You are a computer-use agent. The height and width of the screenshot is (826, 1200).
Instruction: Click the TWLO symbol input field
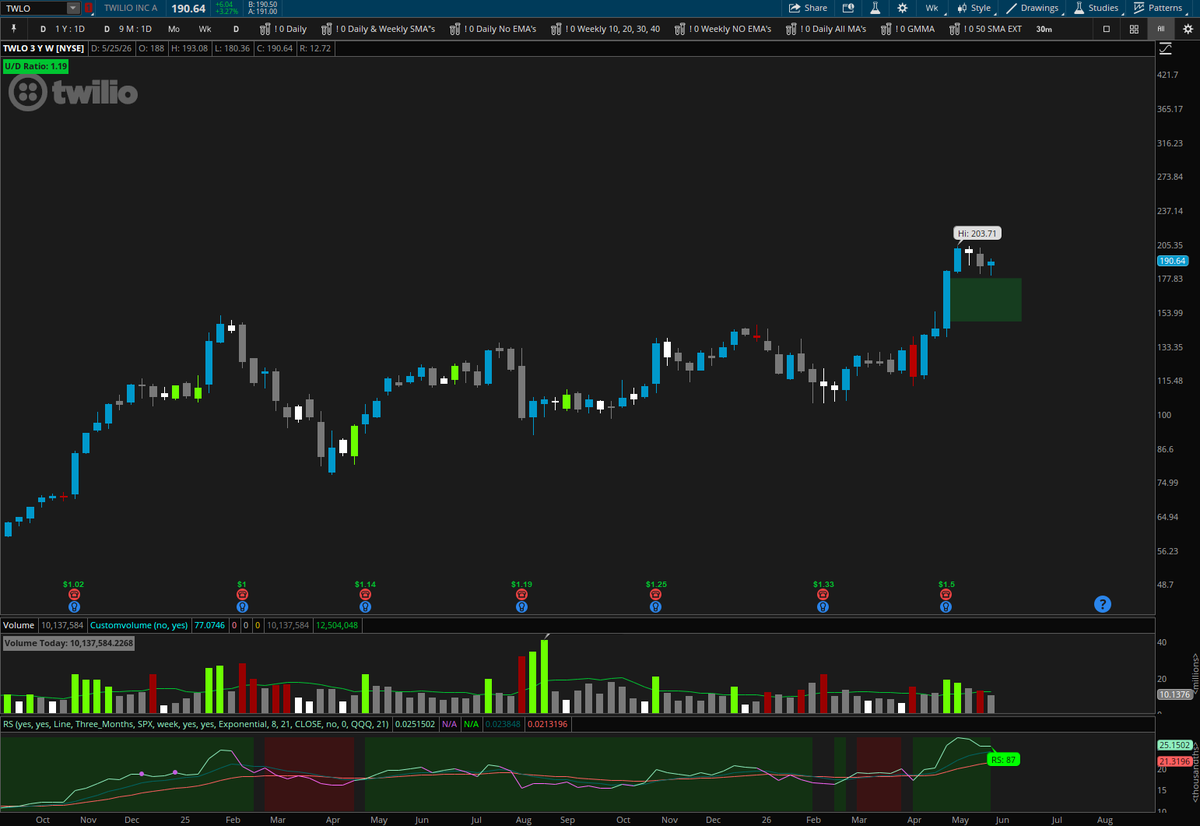35,8
